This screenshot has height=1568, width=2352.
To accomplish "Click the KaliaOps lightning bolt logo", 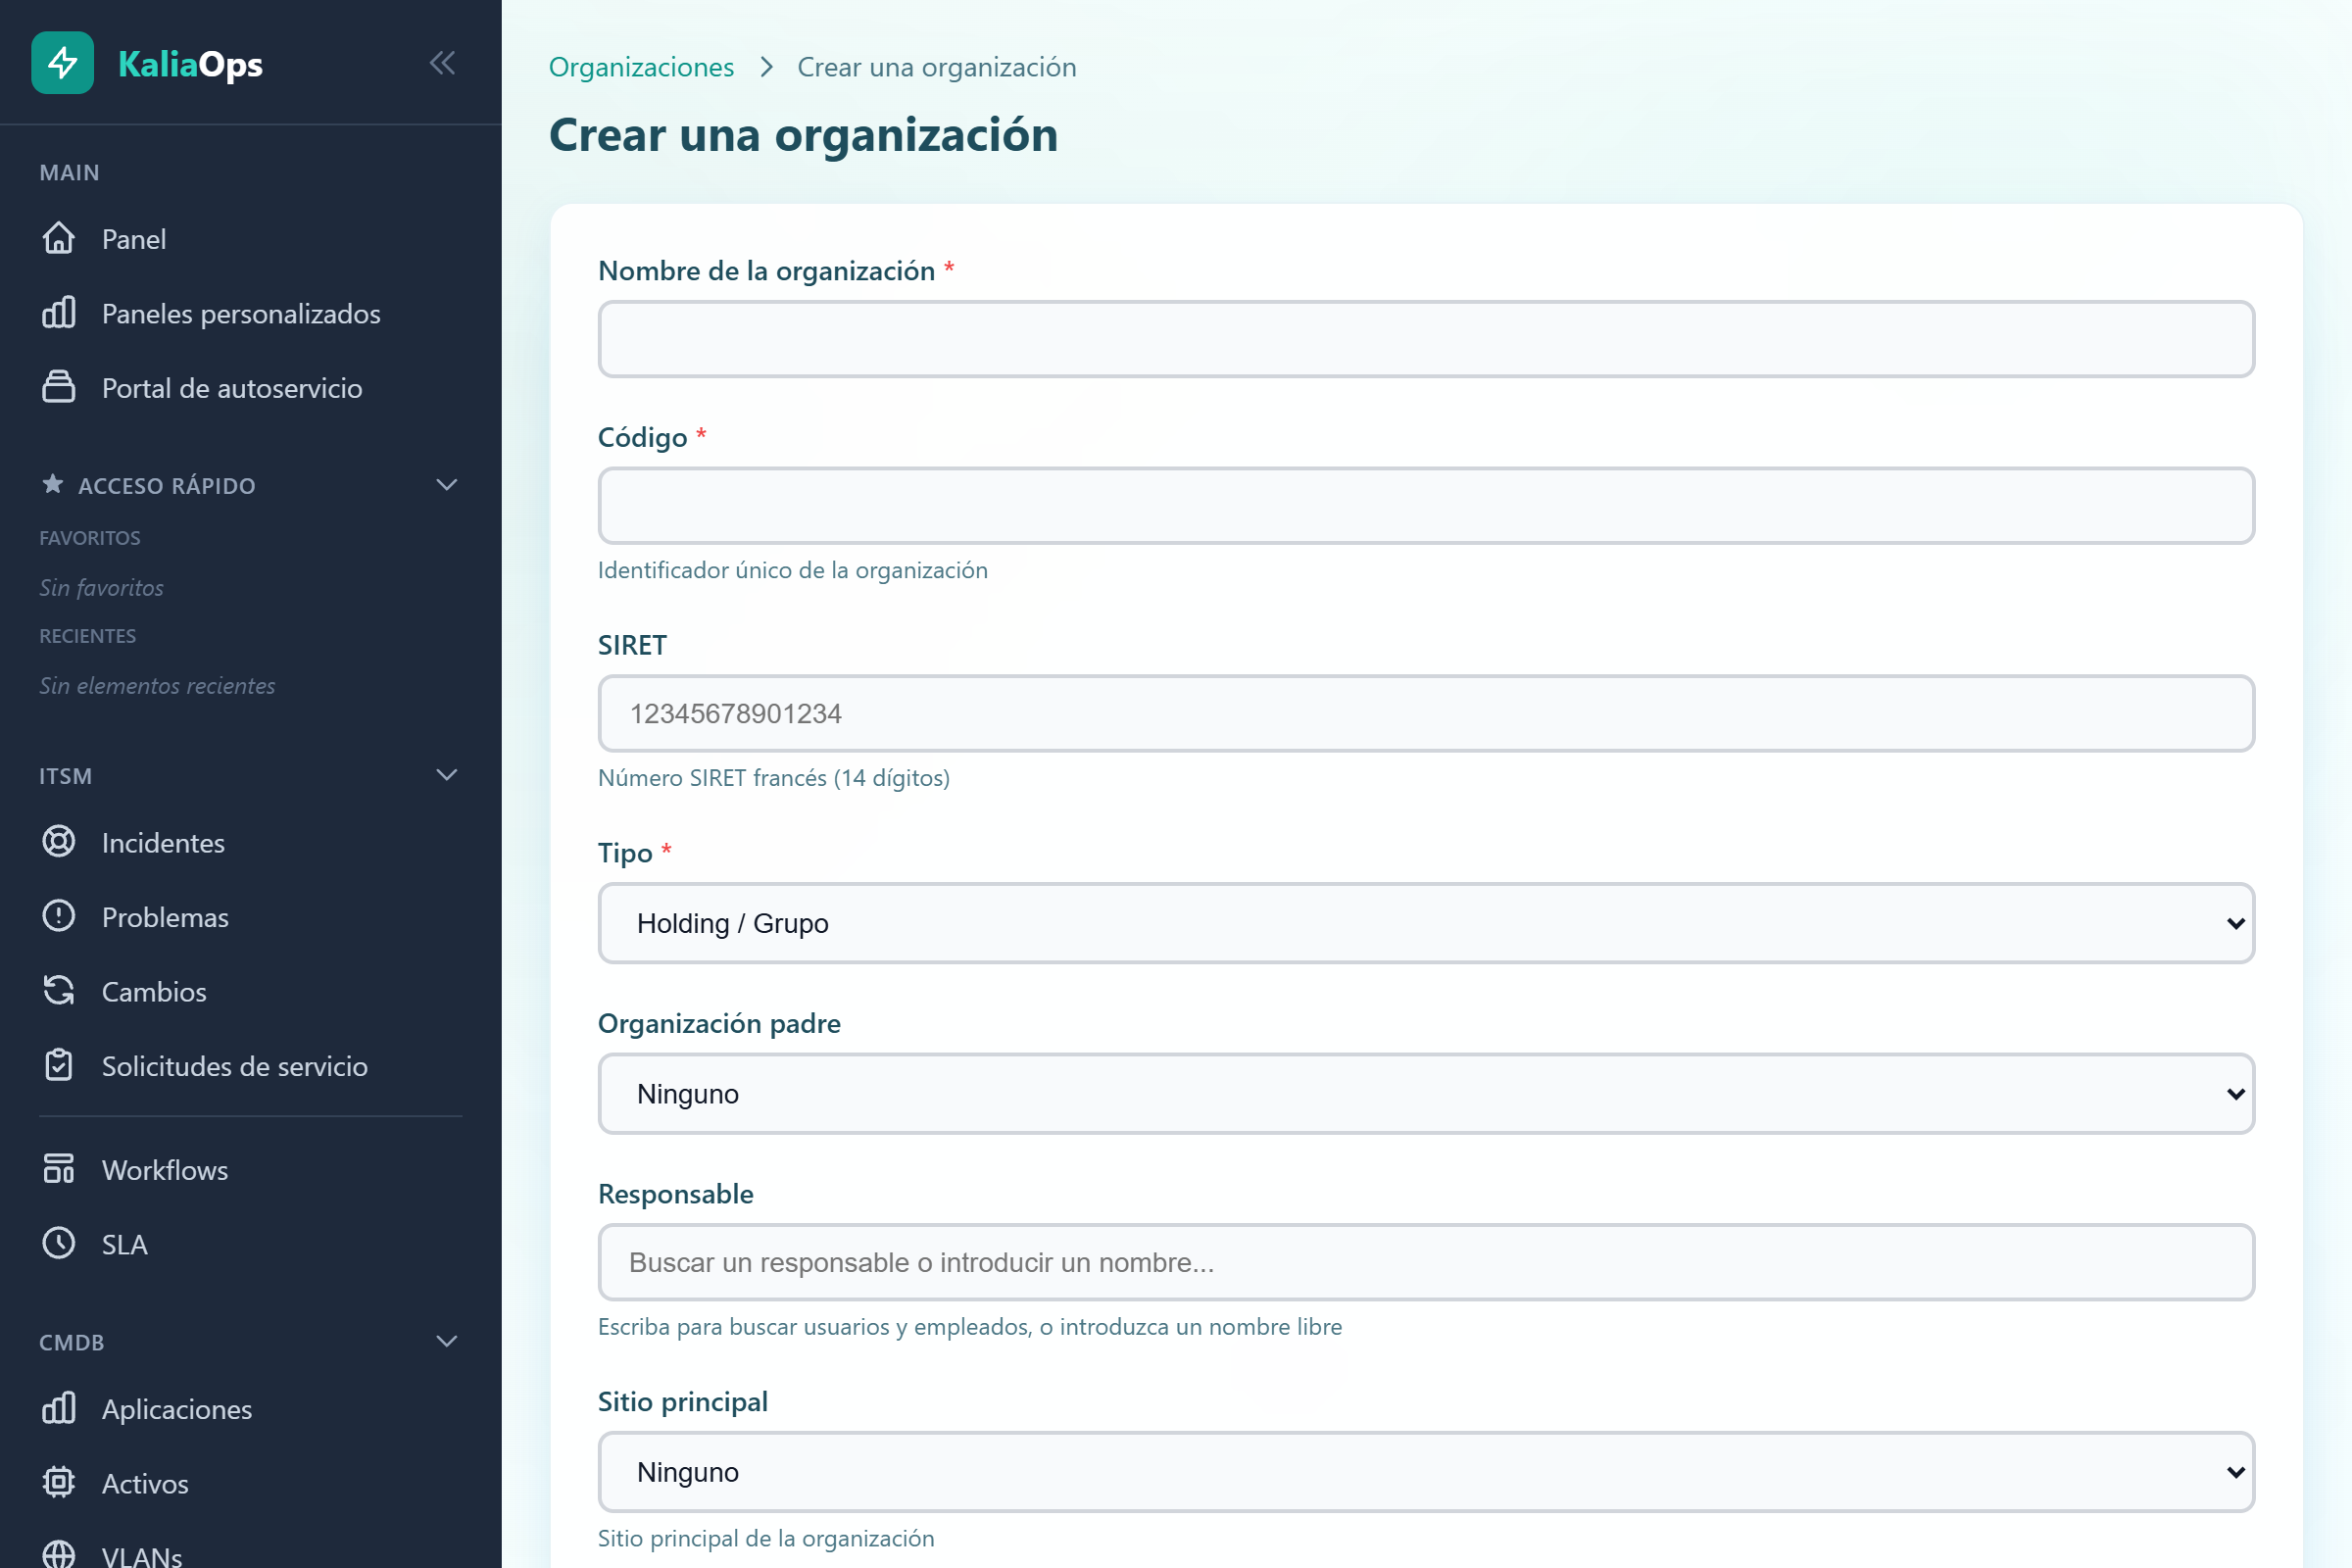I will coord(62,63).
